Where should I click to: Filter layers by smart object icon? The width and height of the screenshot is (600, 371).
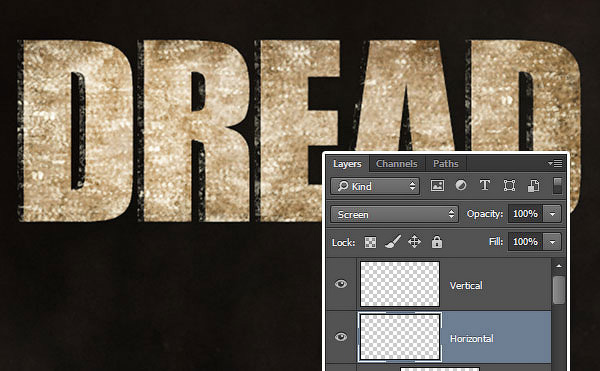click(x=533, y=186)
